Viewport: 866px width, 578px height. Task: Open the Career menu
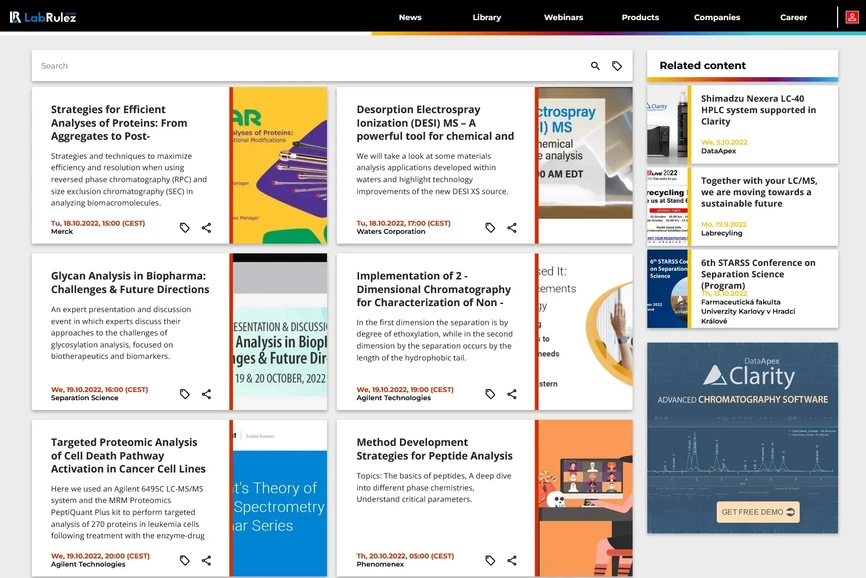point(793,17)
